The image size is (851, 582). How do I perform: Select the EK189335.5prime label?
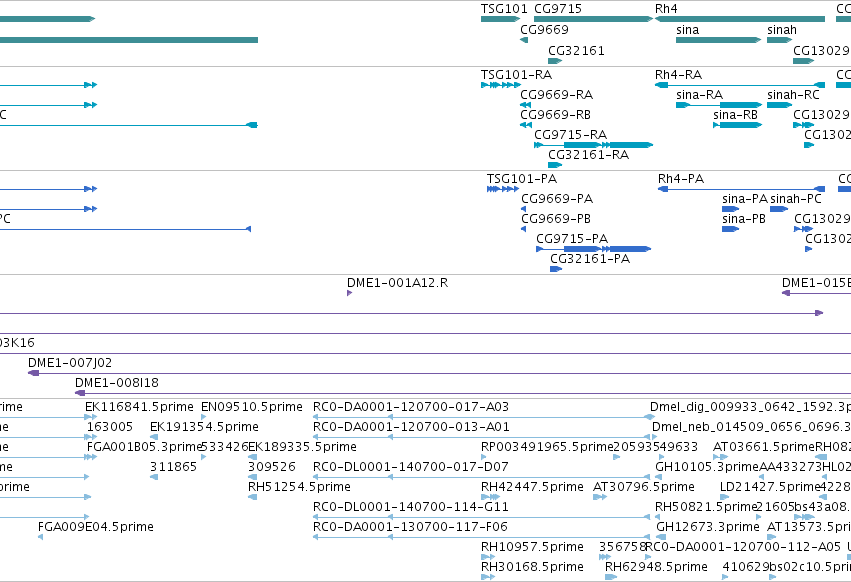pos(302,447)
